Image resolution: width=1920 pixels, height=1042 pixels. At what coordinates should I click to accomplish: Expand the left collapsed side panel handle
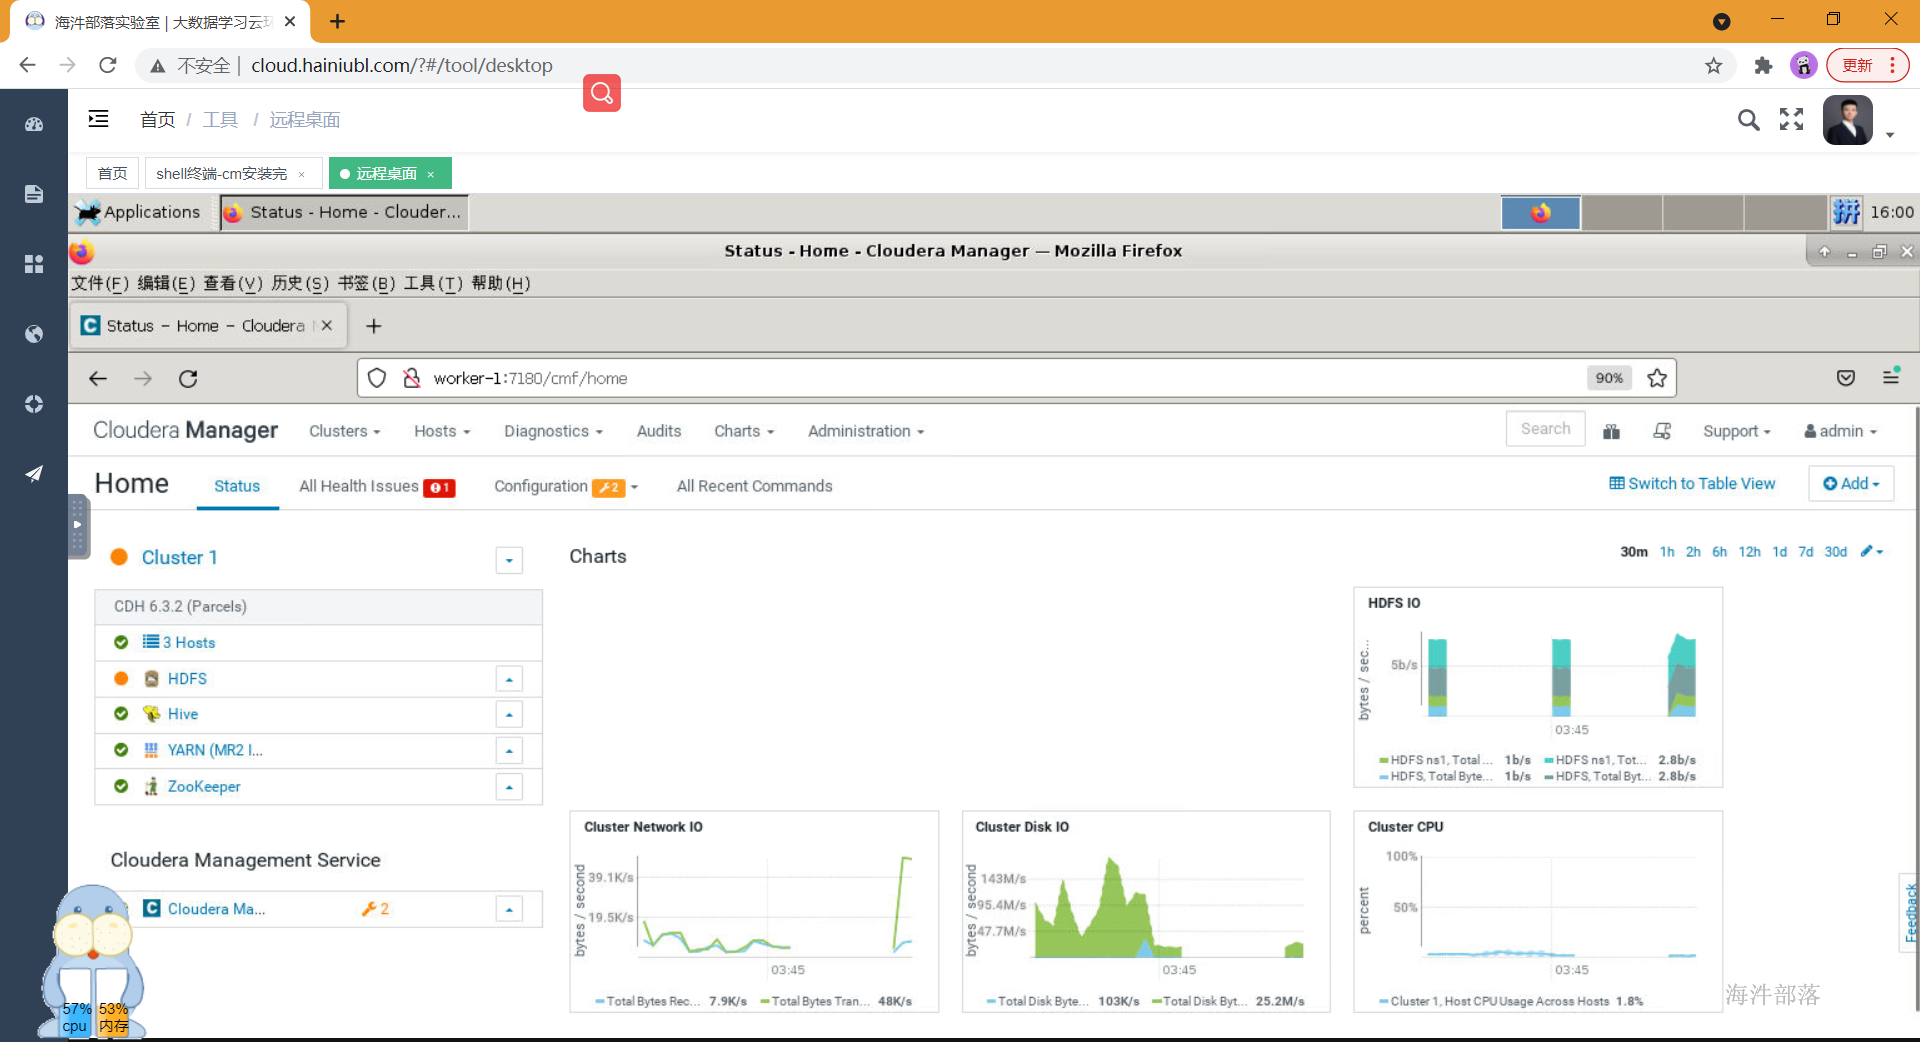click(x=78, y=525)
